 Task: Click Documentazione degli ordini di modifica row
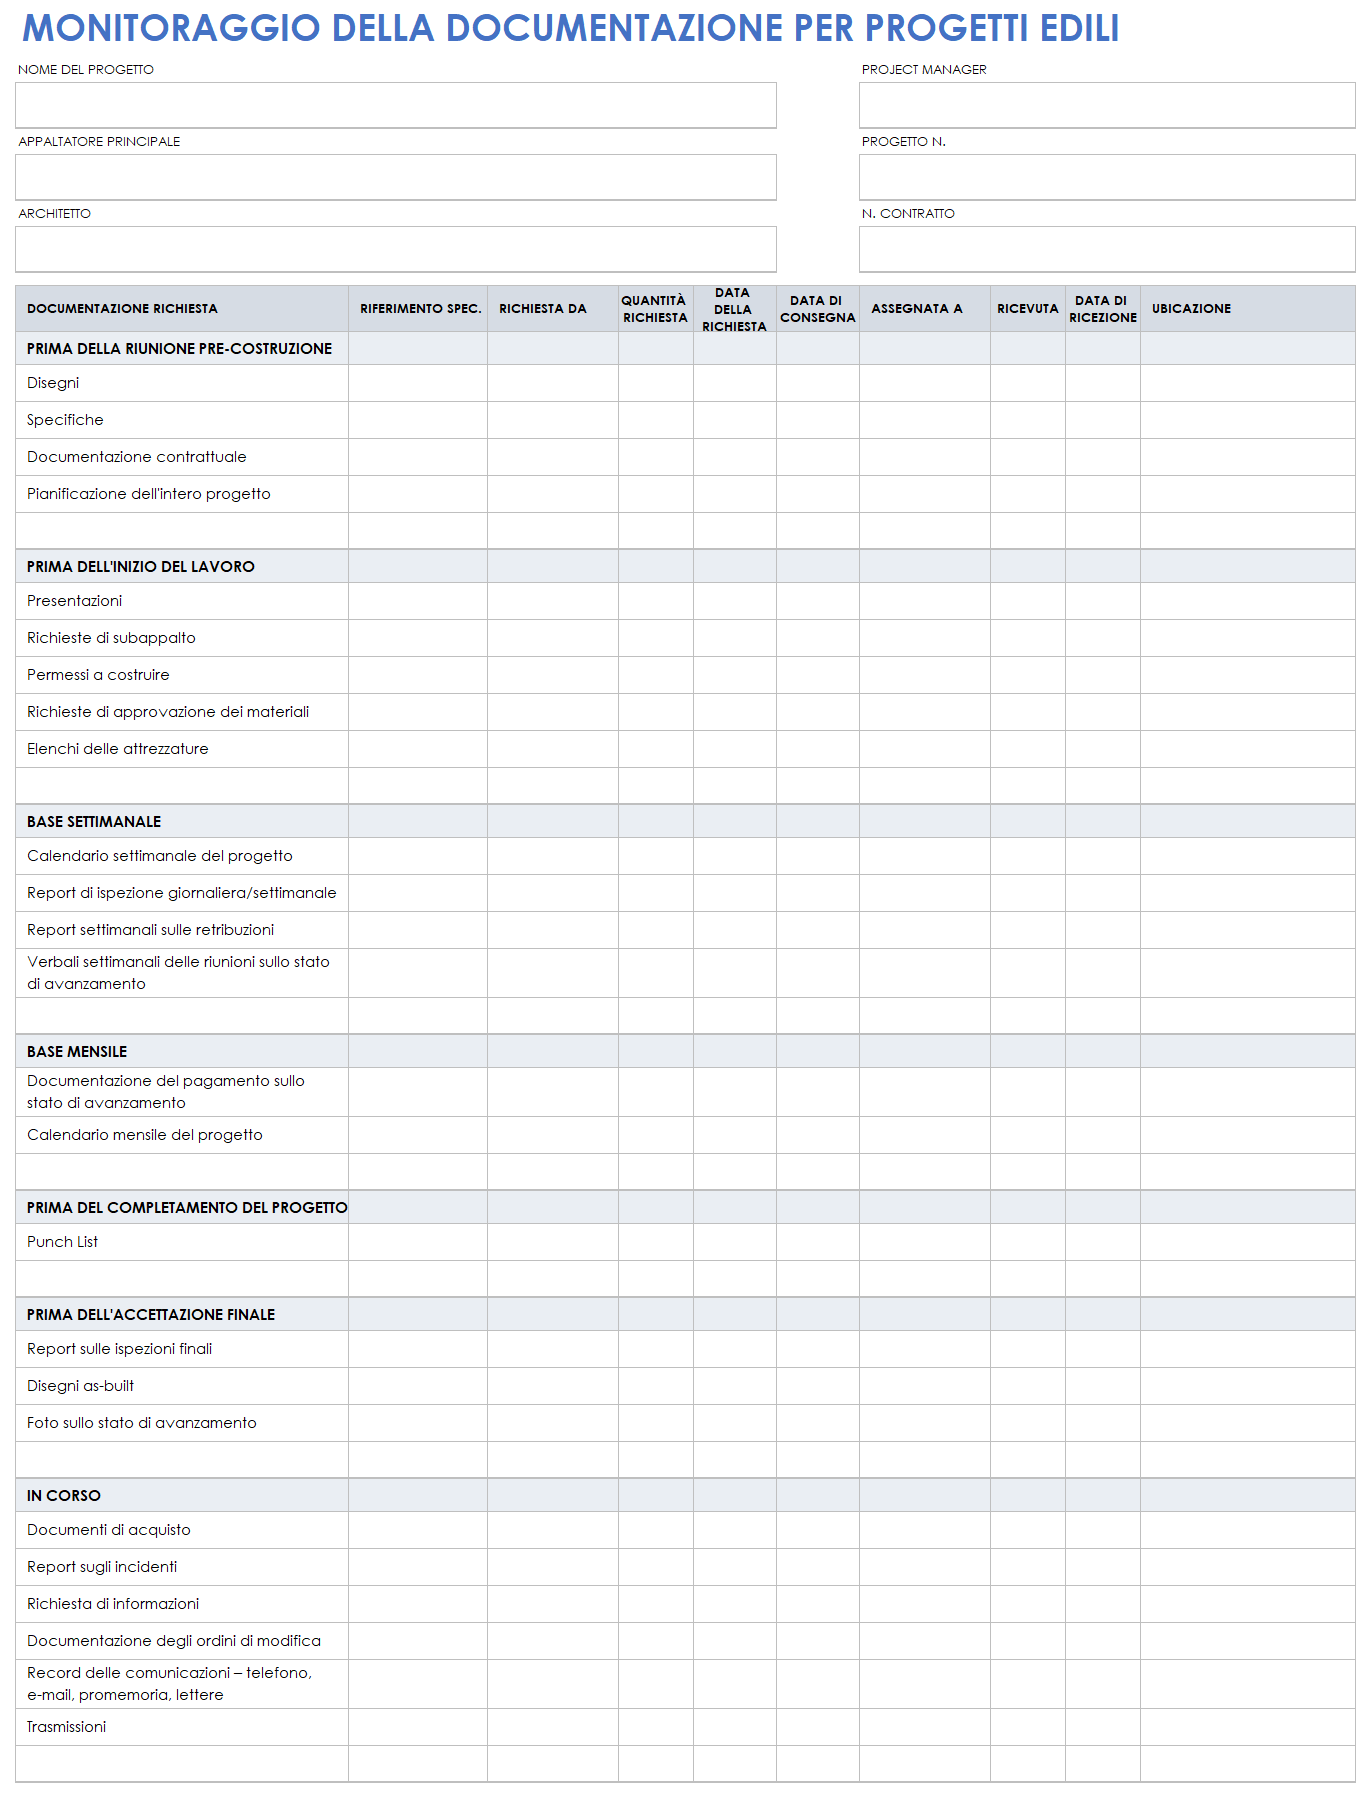(685, 1641)
